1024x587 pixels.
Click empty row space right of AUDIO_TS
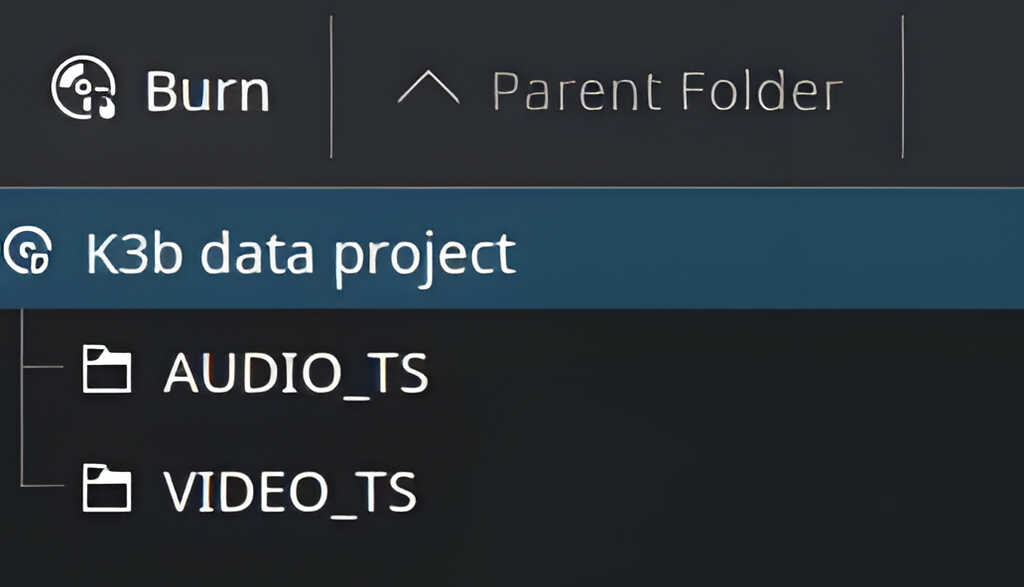(x=720, y=372)
